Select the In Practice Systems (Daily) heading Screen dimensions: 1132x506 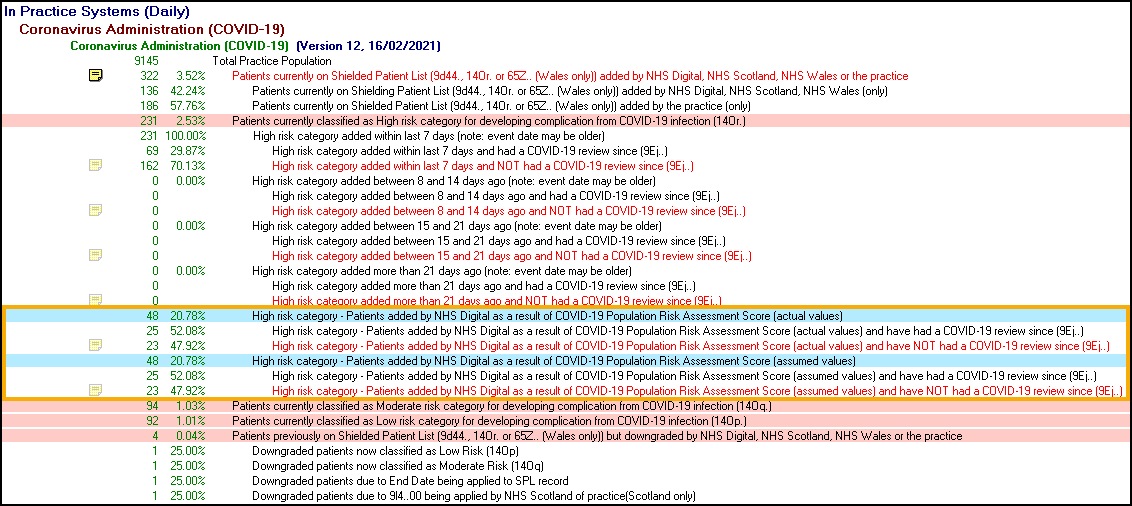(97, 12)
